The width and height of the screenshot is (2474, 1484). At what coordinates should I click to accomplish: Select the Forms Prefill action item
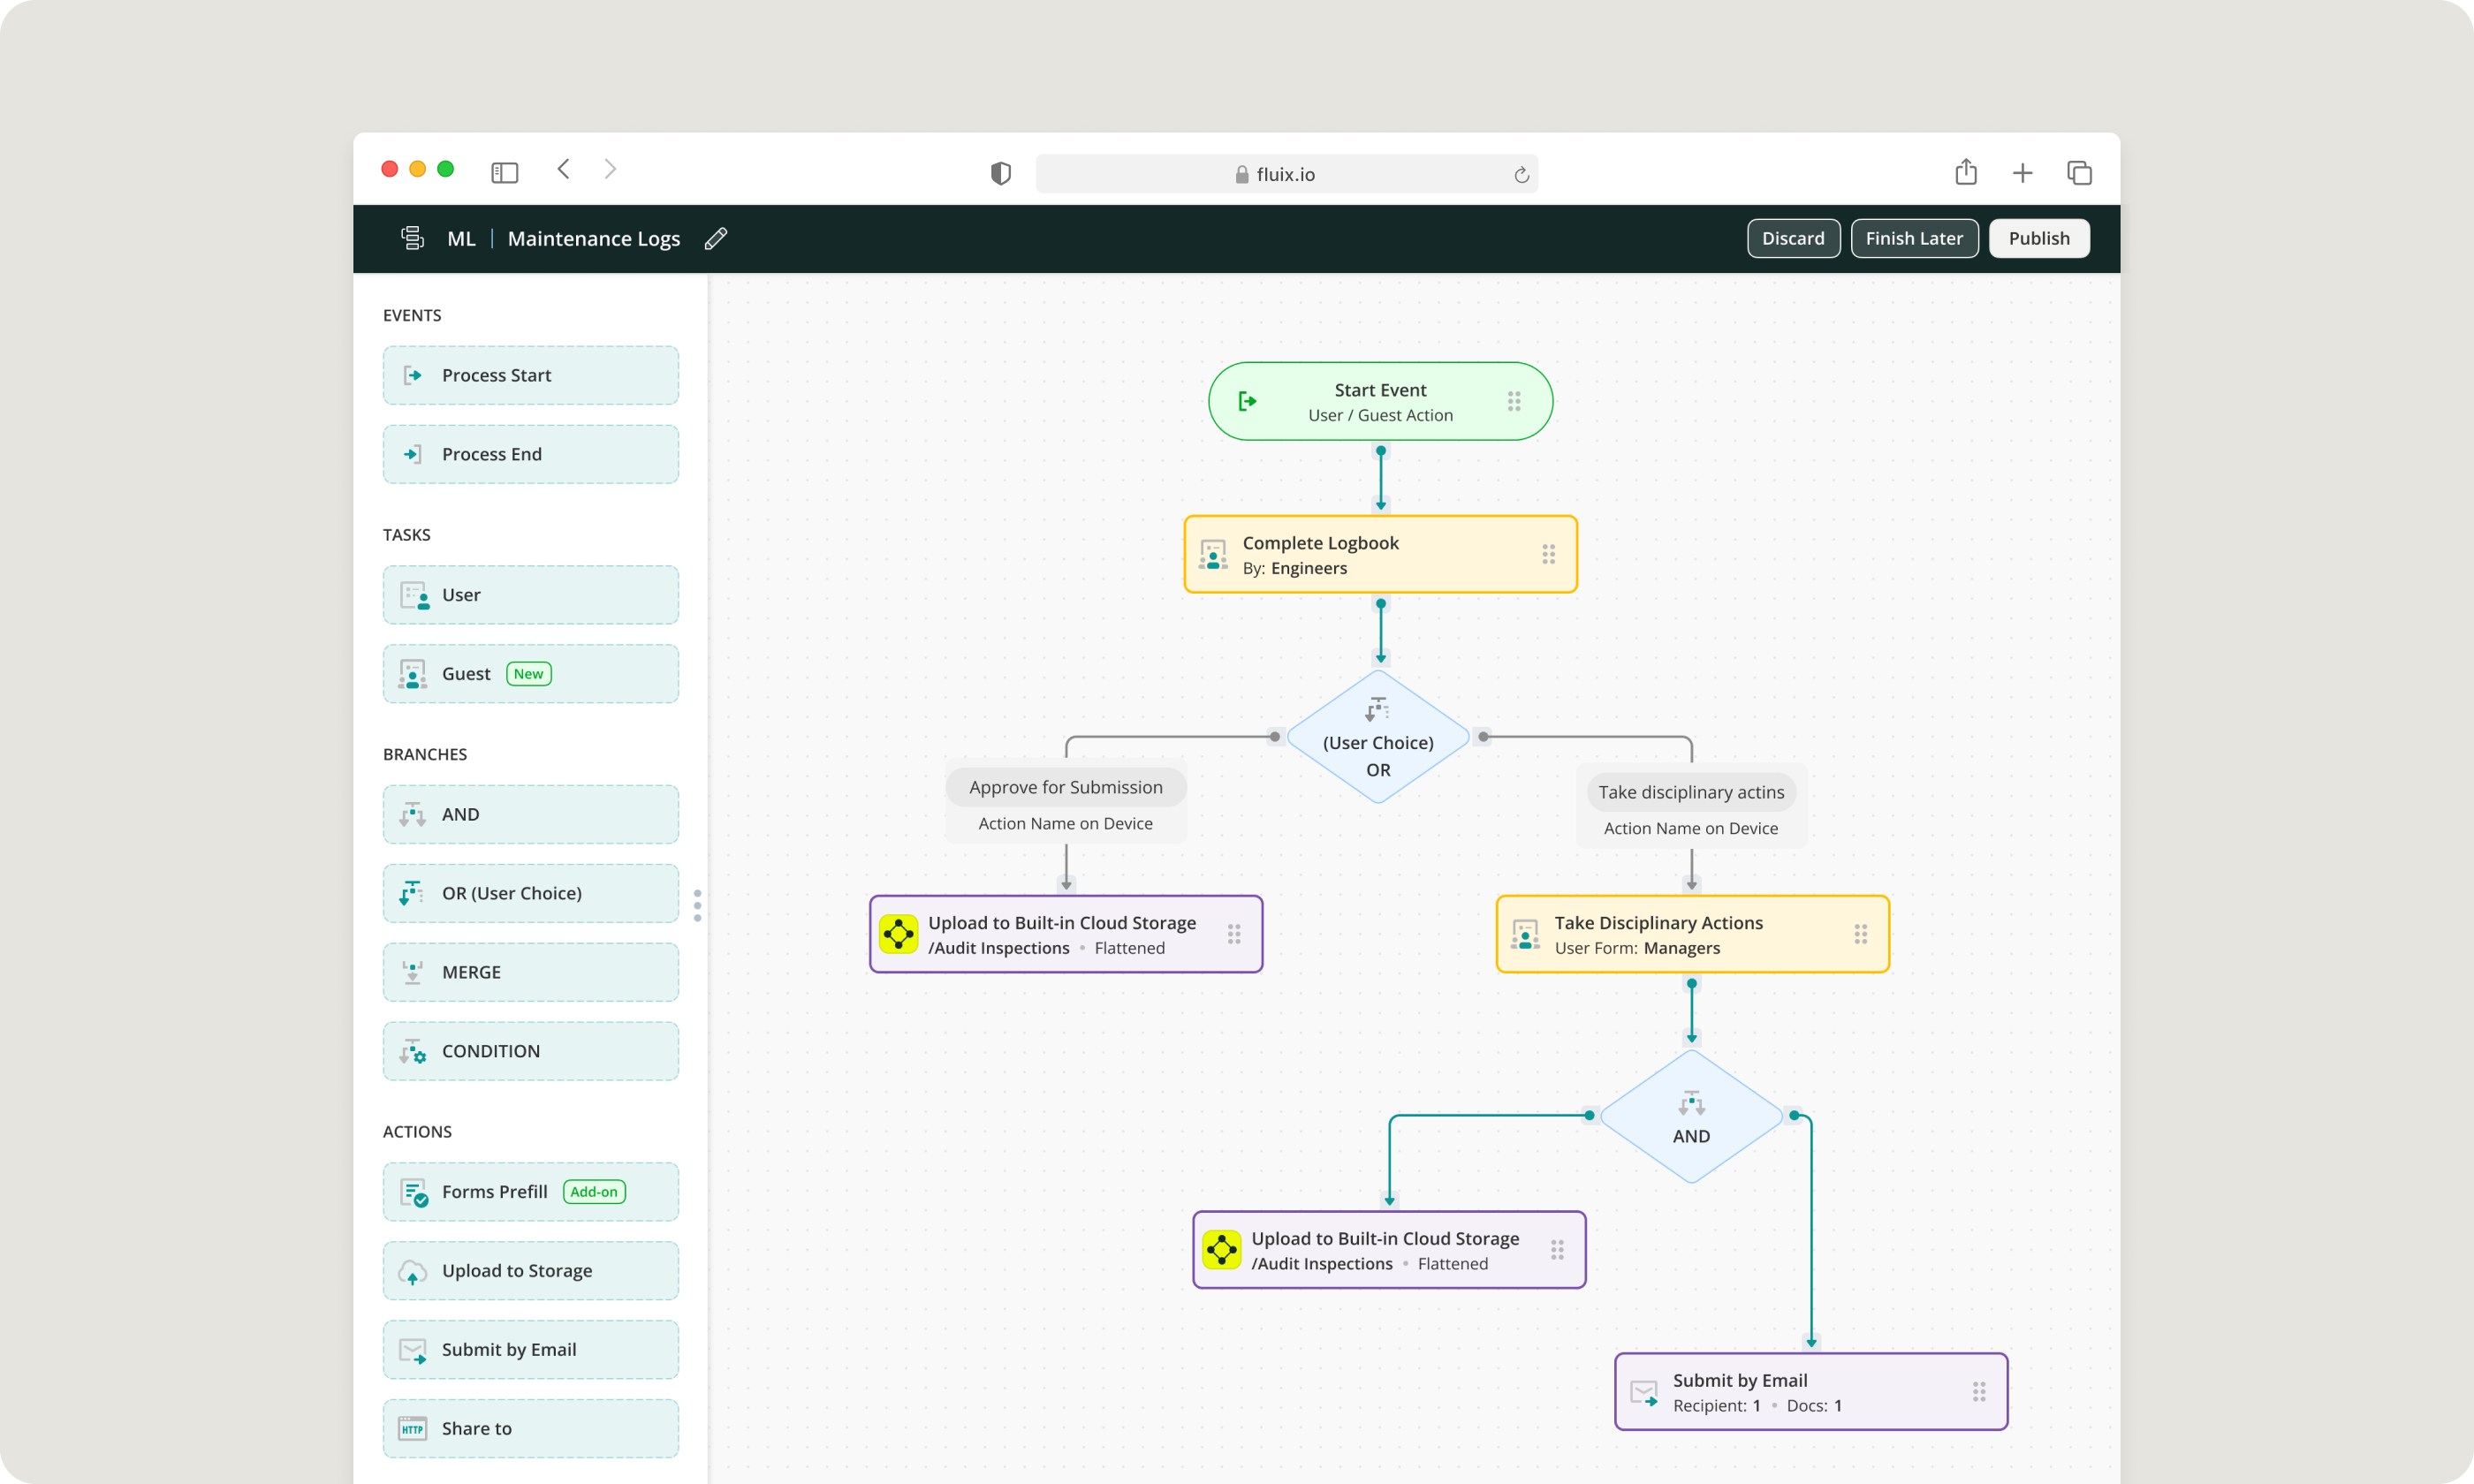[x=530, y=1192]
